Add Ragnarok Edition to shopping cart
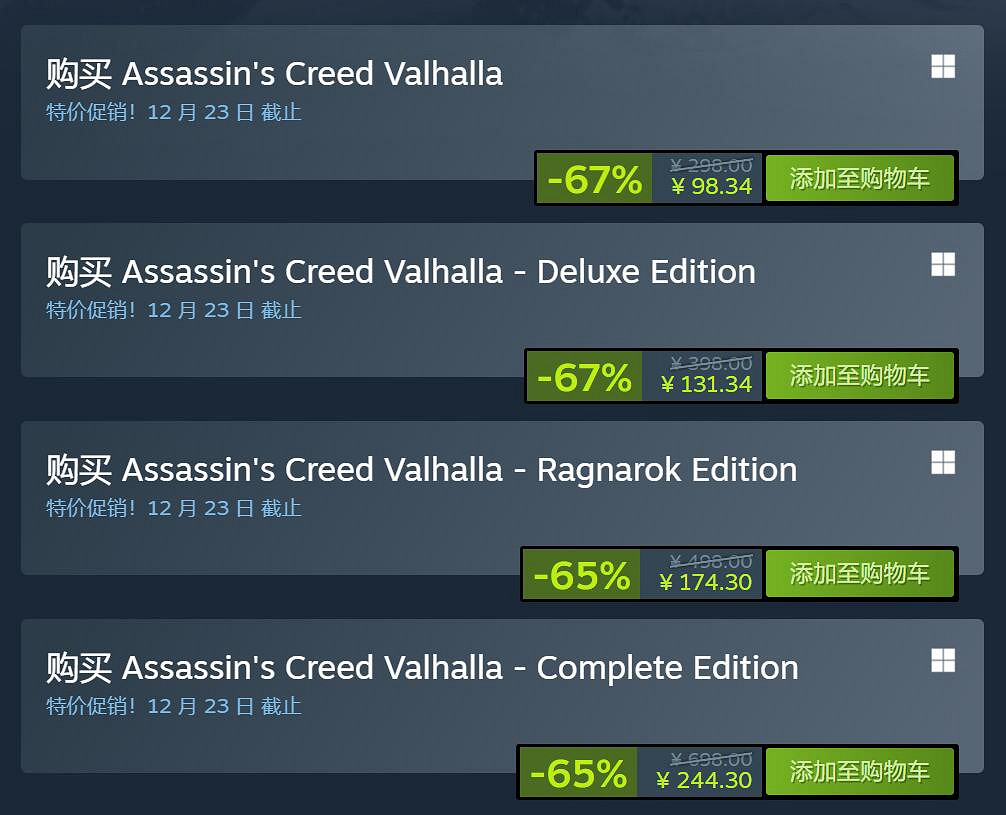 point(859,574)
